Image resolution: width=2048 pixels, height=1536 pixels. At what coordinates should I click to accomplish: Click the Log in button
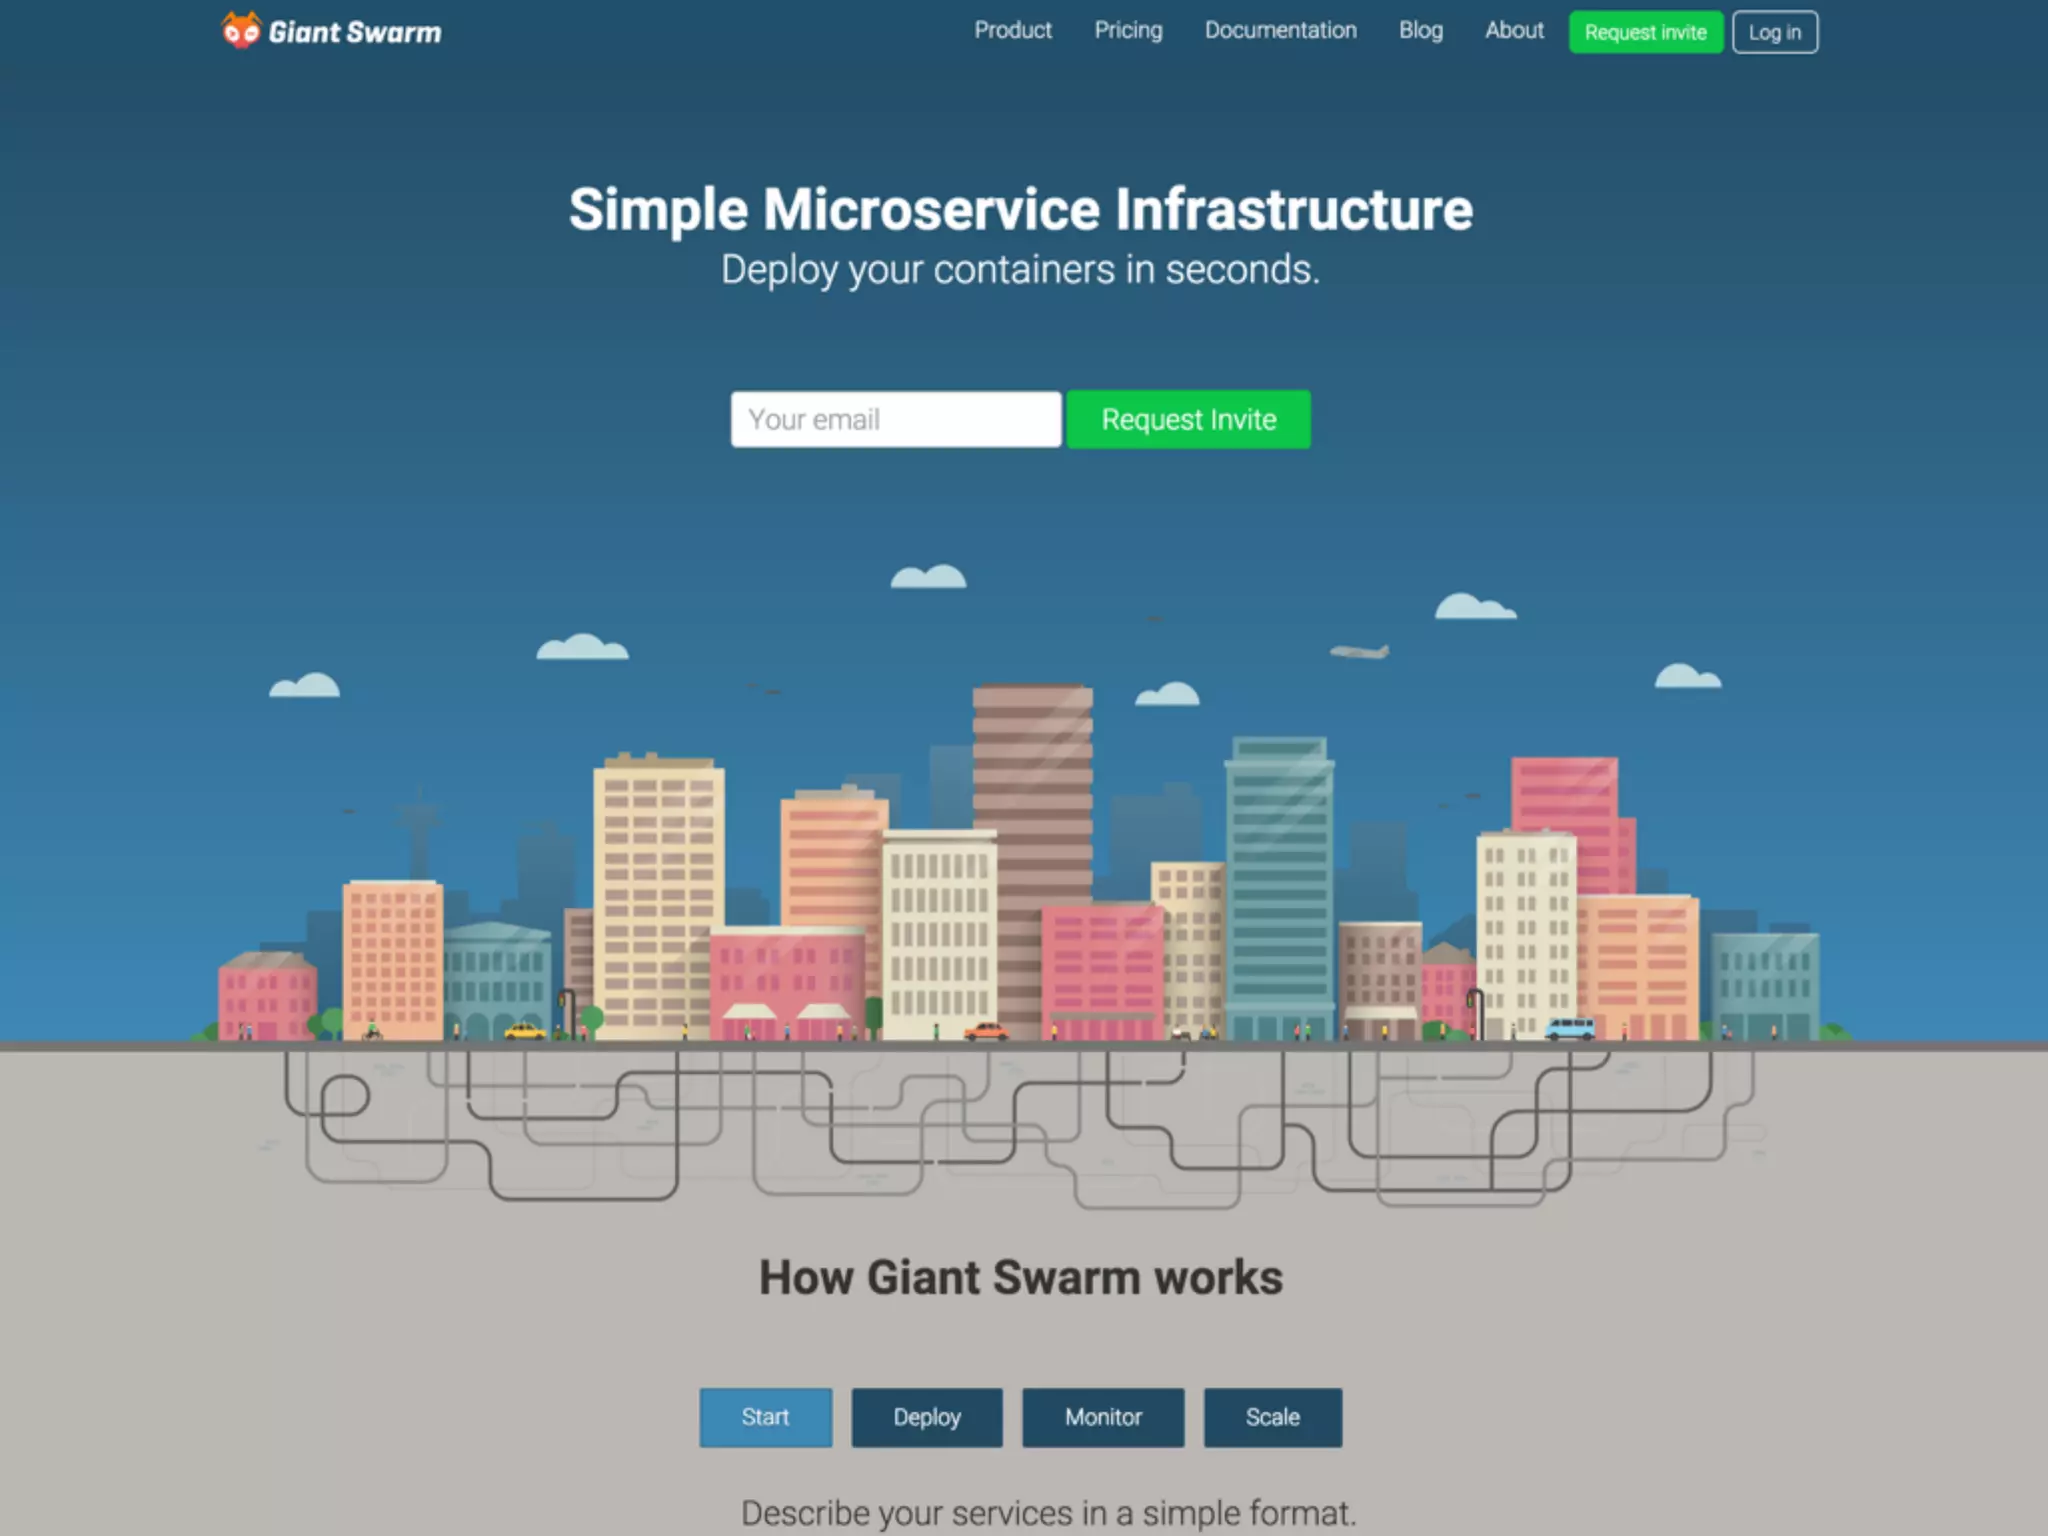pos(1774,33)
